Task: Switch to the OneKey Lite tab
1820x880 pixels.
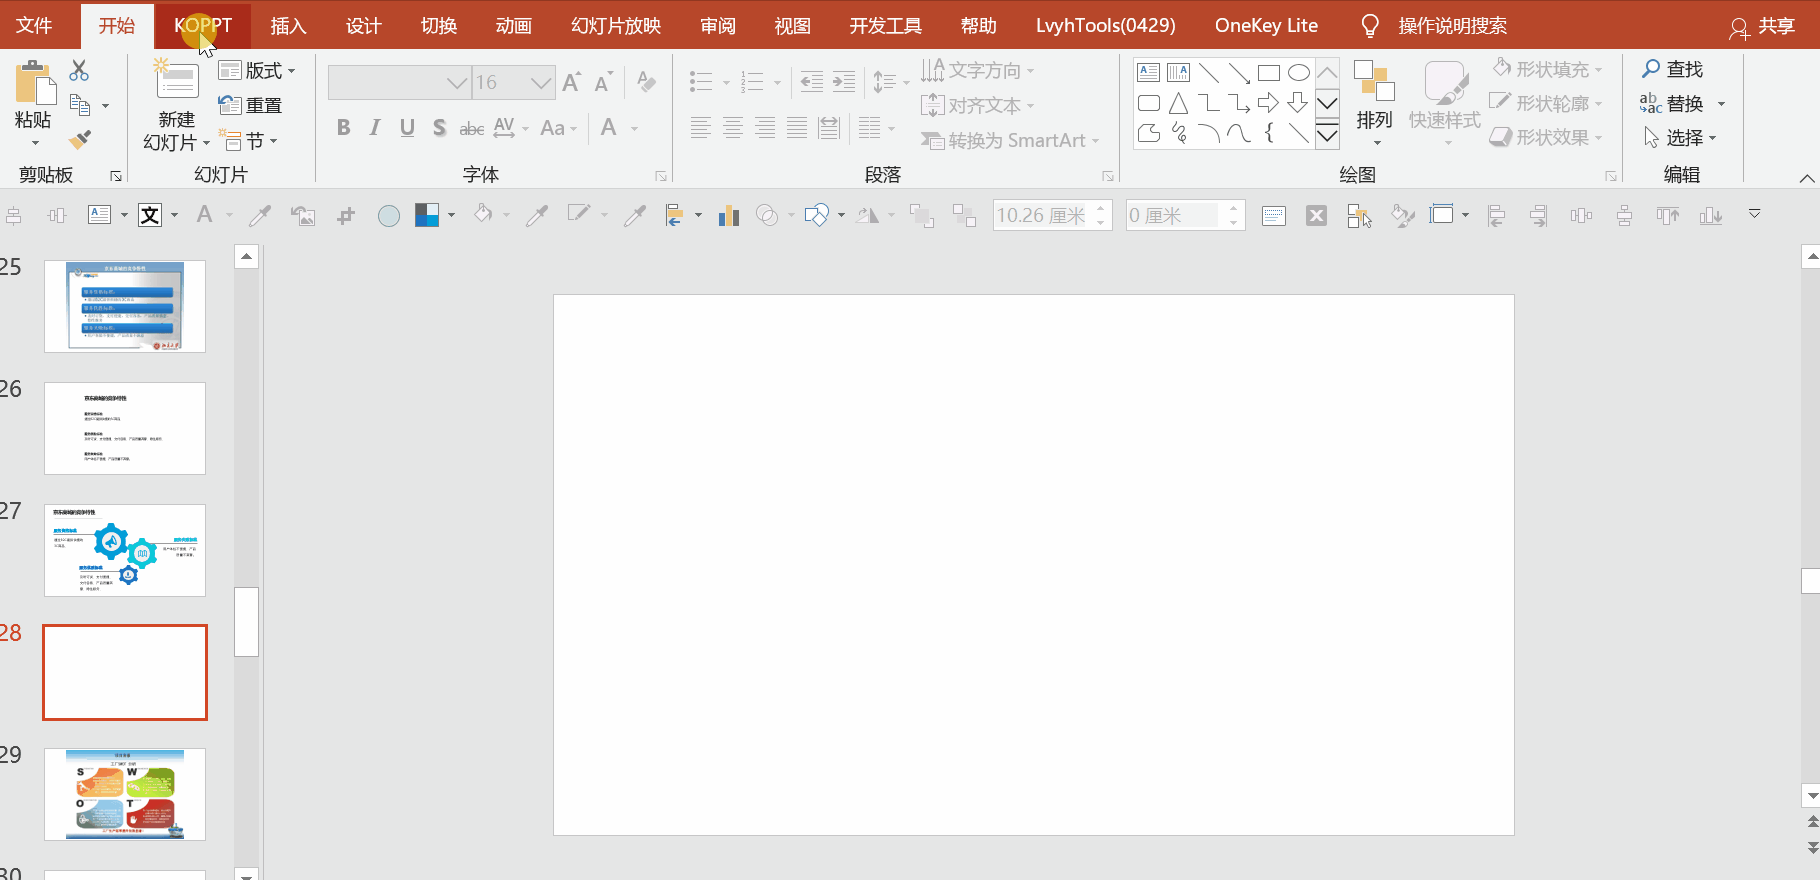Action: coord(1266,26)
